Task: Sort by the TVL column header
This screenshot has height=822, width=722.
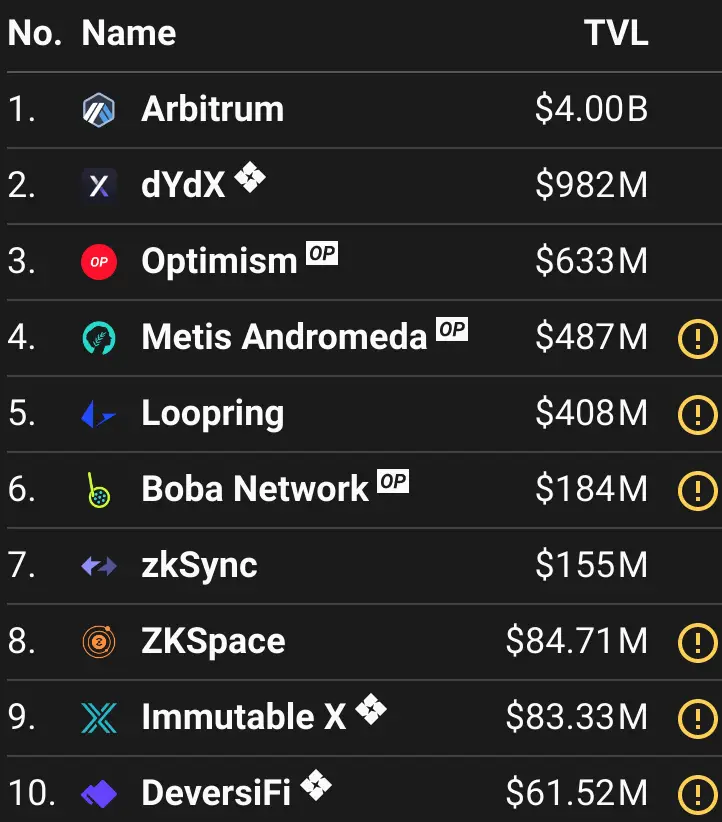Action: (616, 33)
